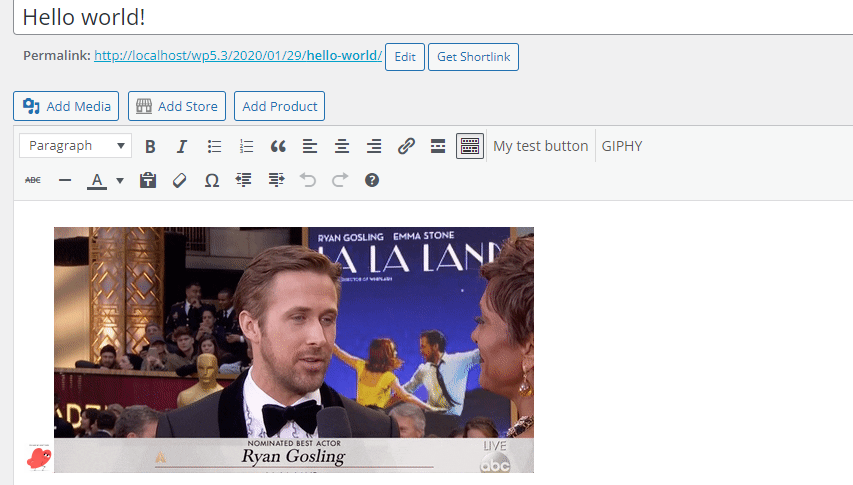This screenshot has height=485, width=853.
Task: Apply blockquote formatting
Action: click(x=278, y=146)
